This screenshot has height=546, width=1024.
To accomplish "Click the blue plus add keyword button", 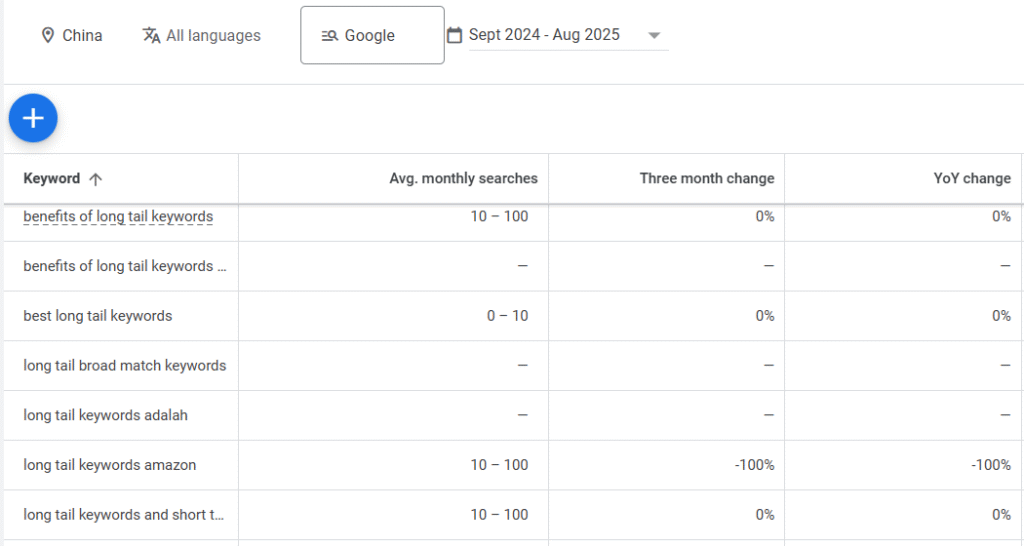I will tap(33, 119).
